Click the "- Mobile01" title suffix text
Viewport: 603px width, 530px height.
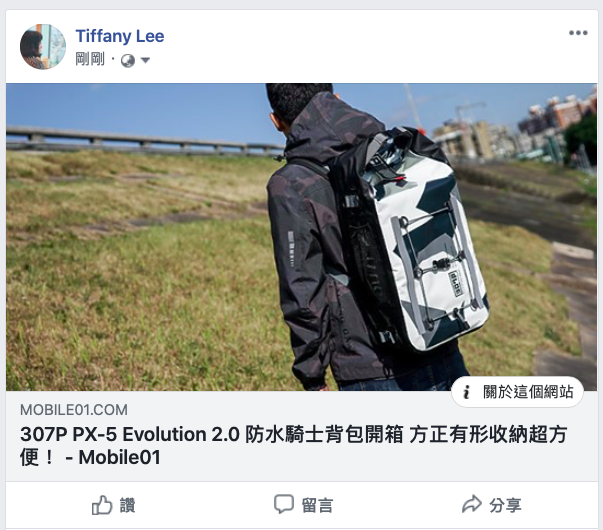point(113,457)
